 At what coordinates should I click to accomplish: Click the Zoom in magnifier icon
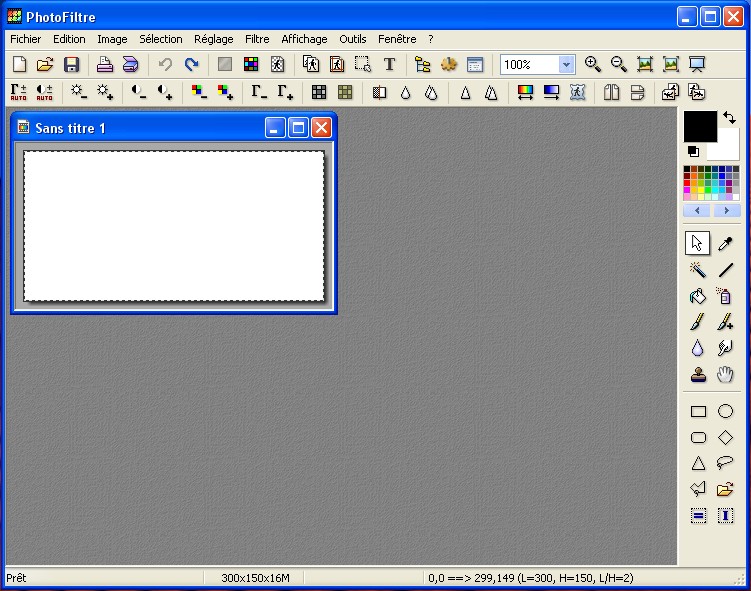coord(592,64)
